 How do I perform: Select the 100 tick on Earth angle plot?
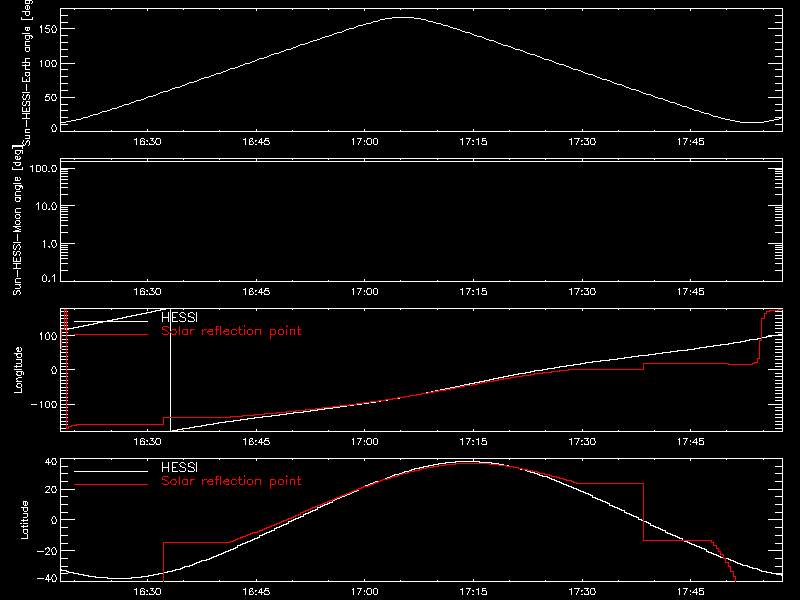tap(47, 64)
